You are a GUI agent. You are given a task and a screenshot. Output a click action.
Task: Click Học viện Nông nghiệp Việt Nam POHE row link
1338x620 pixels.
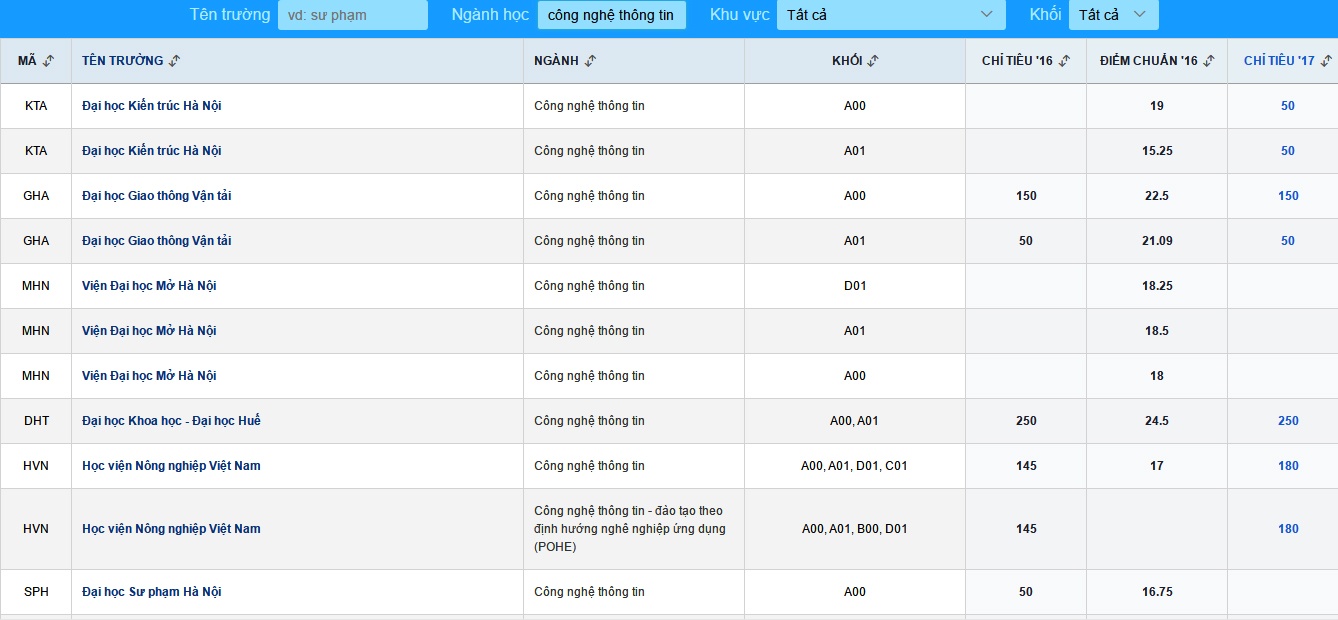click(171, 529)
